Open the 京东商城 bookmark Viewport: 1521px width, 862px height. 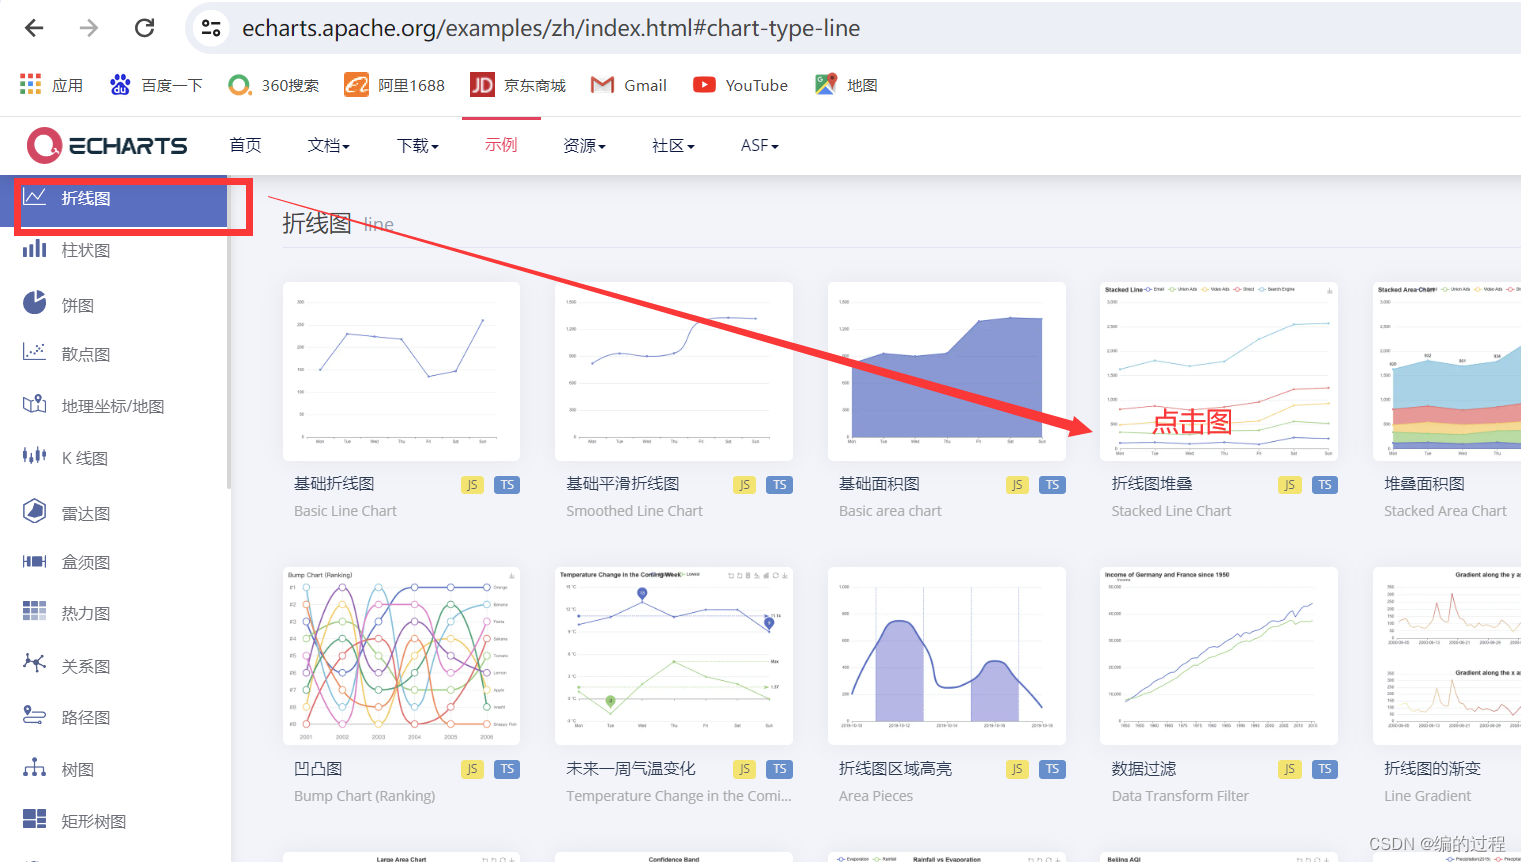[518, 85]
